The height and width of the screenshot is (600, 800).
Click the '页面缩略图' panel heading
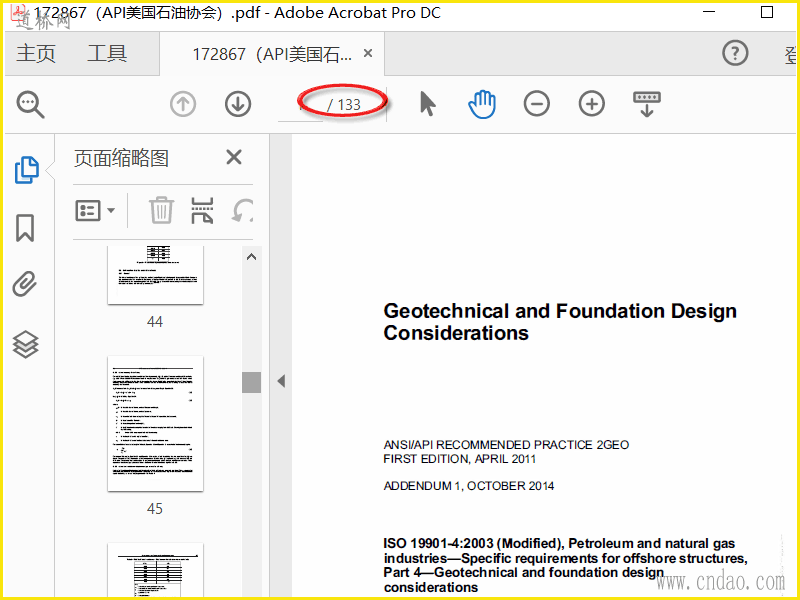coord(121,158)
